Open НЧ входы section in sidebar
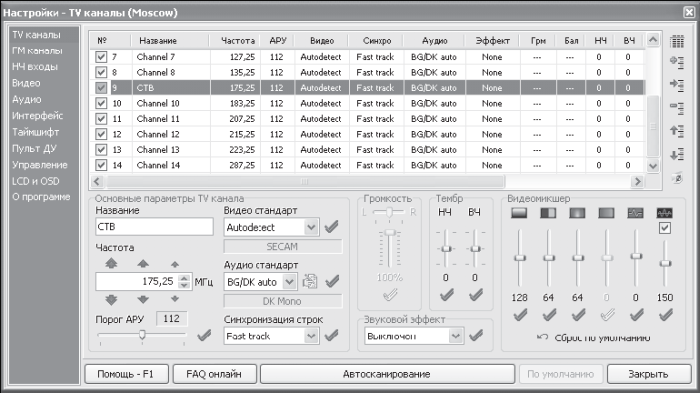The image size is (700, 393). pyautogui.click(x=35, y=67)
